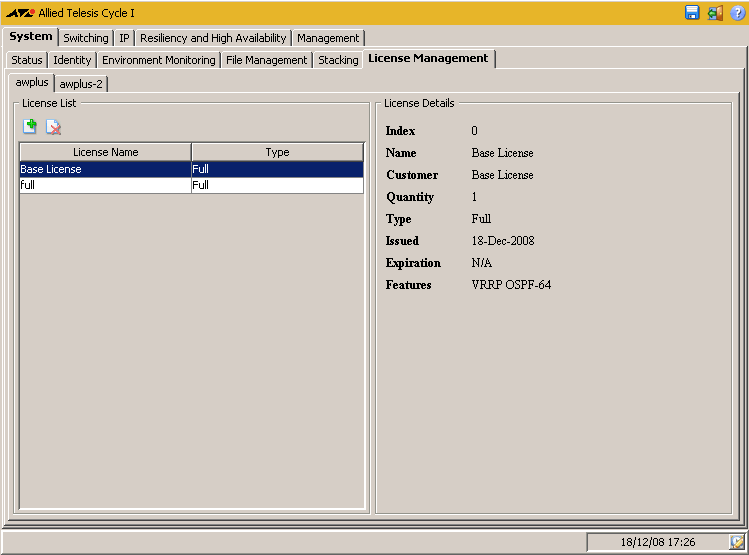Click the Index value 0
The height and width of the screenshot is (555, 749).
[474, 131]
